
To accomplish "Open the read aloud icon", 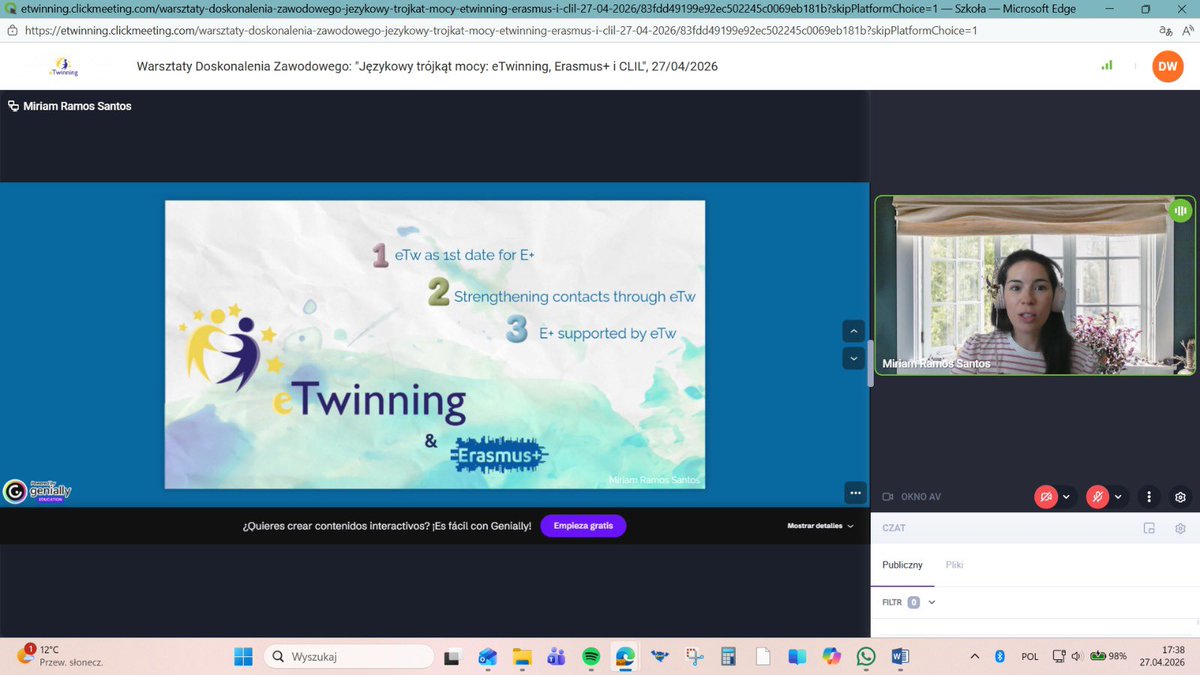I will [1188, 30].
